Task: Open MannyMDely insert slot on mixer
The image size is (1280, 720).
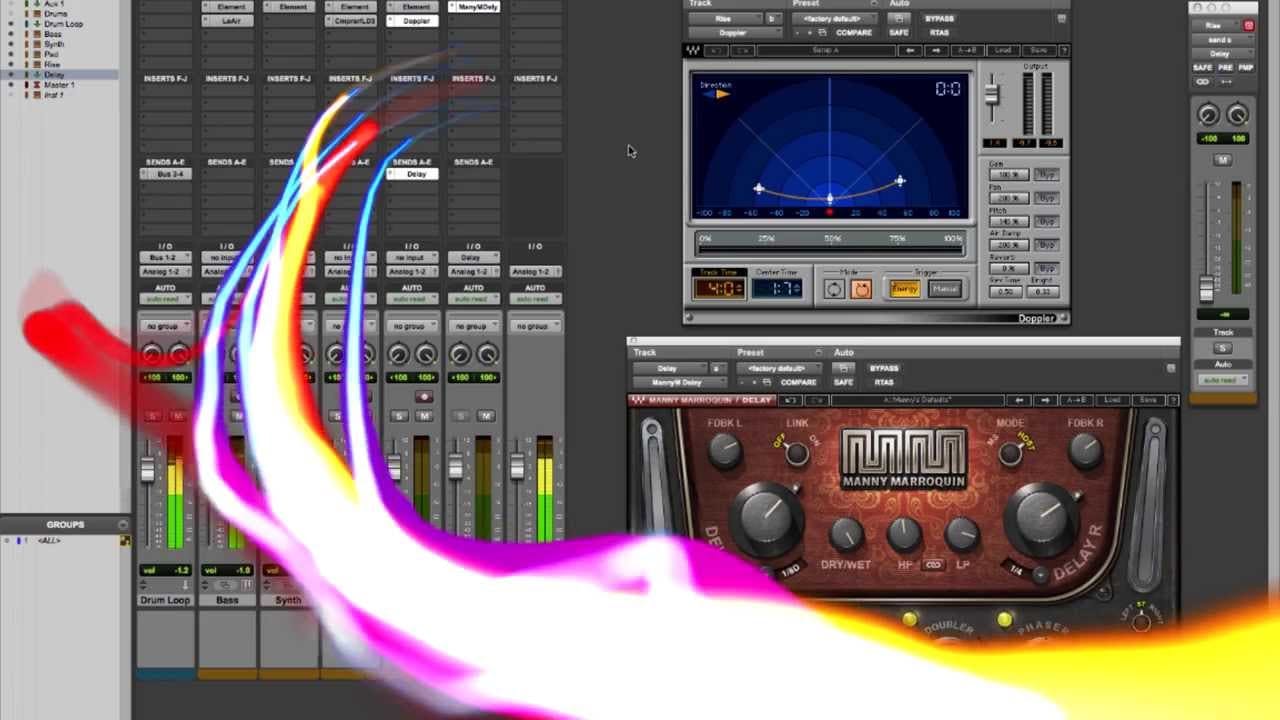Action: pyautogui.click(x=475, y=7)
